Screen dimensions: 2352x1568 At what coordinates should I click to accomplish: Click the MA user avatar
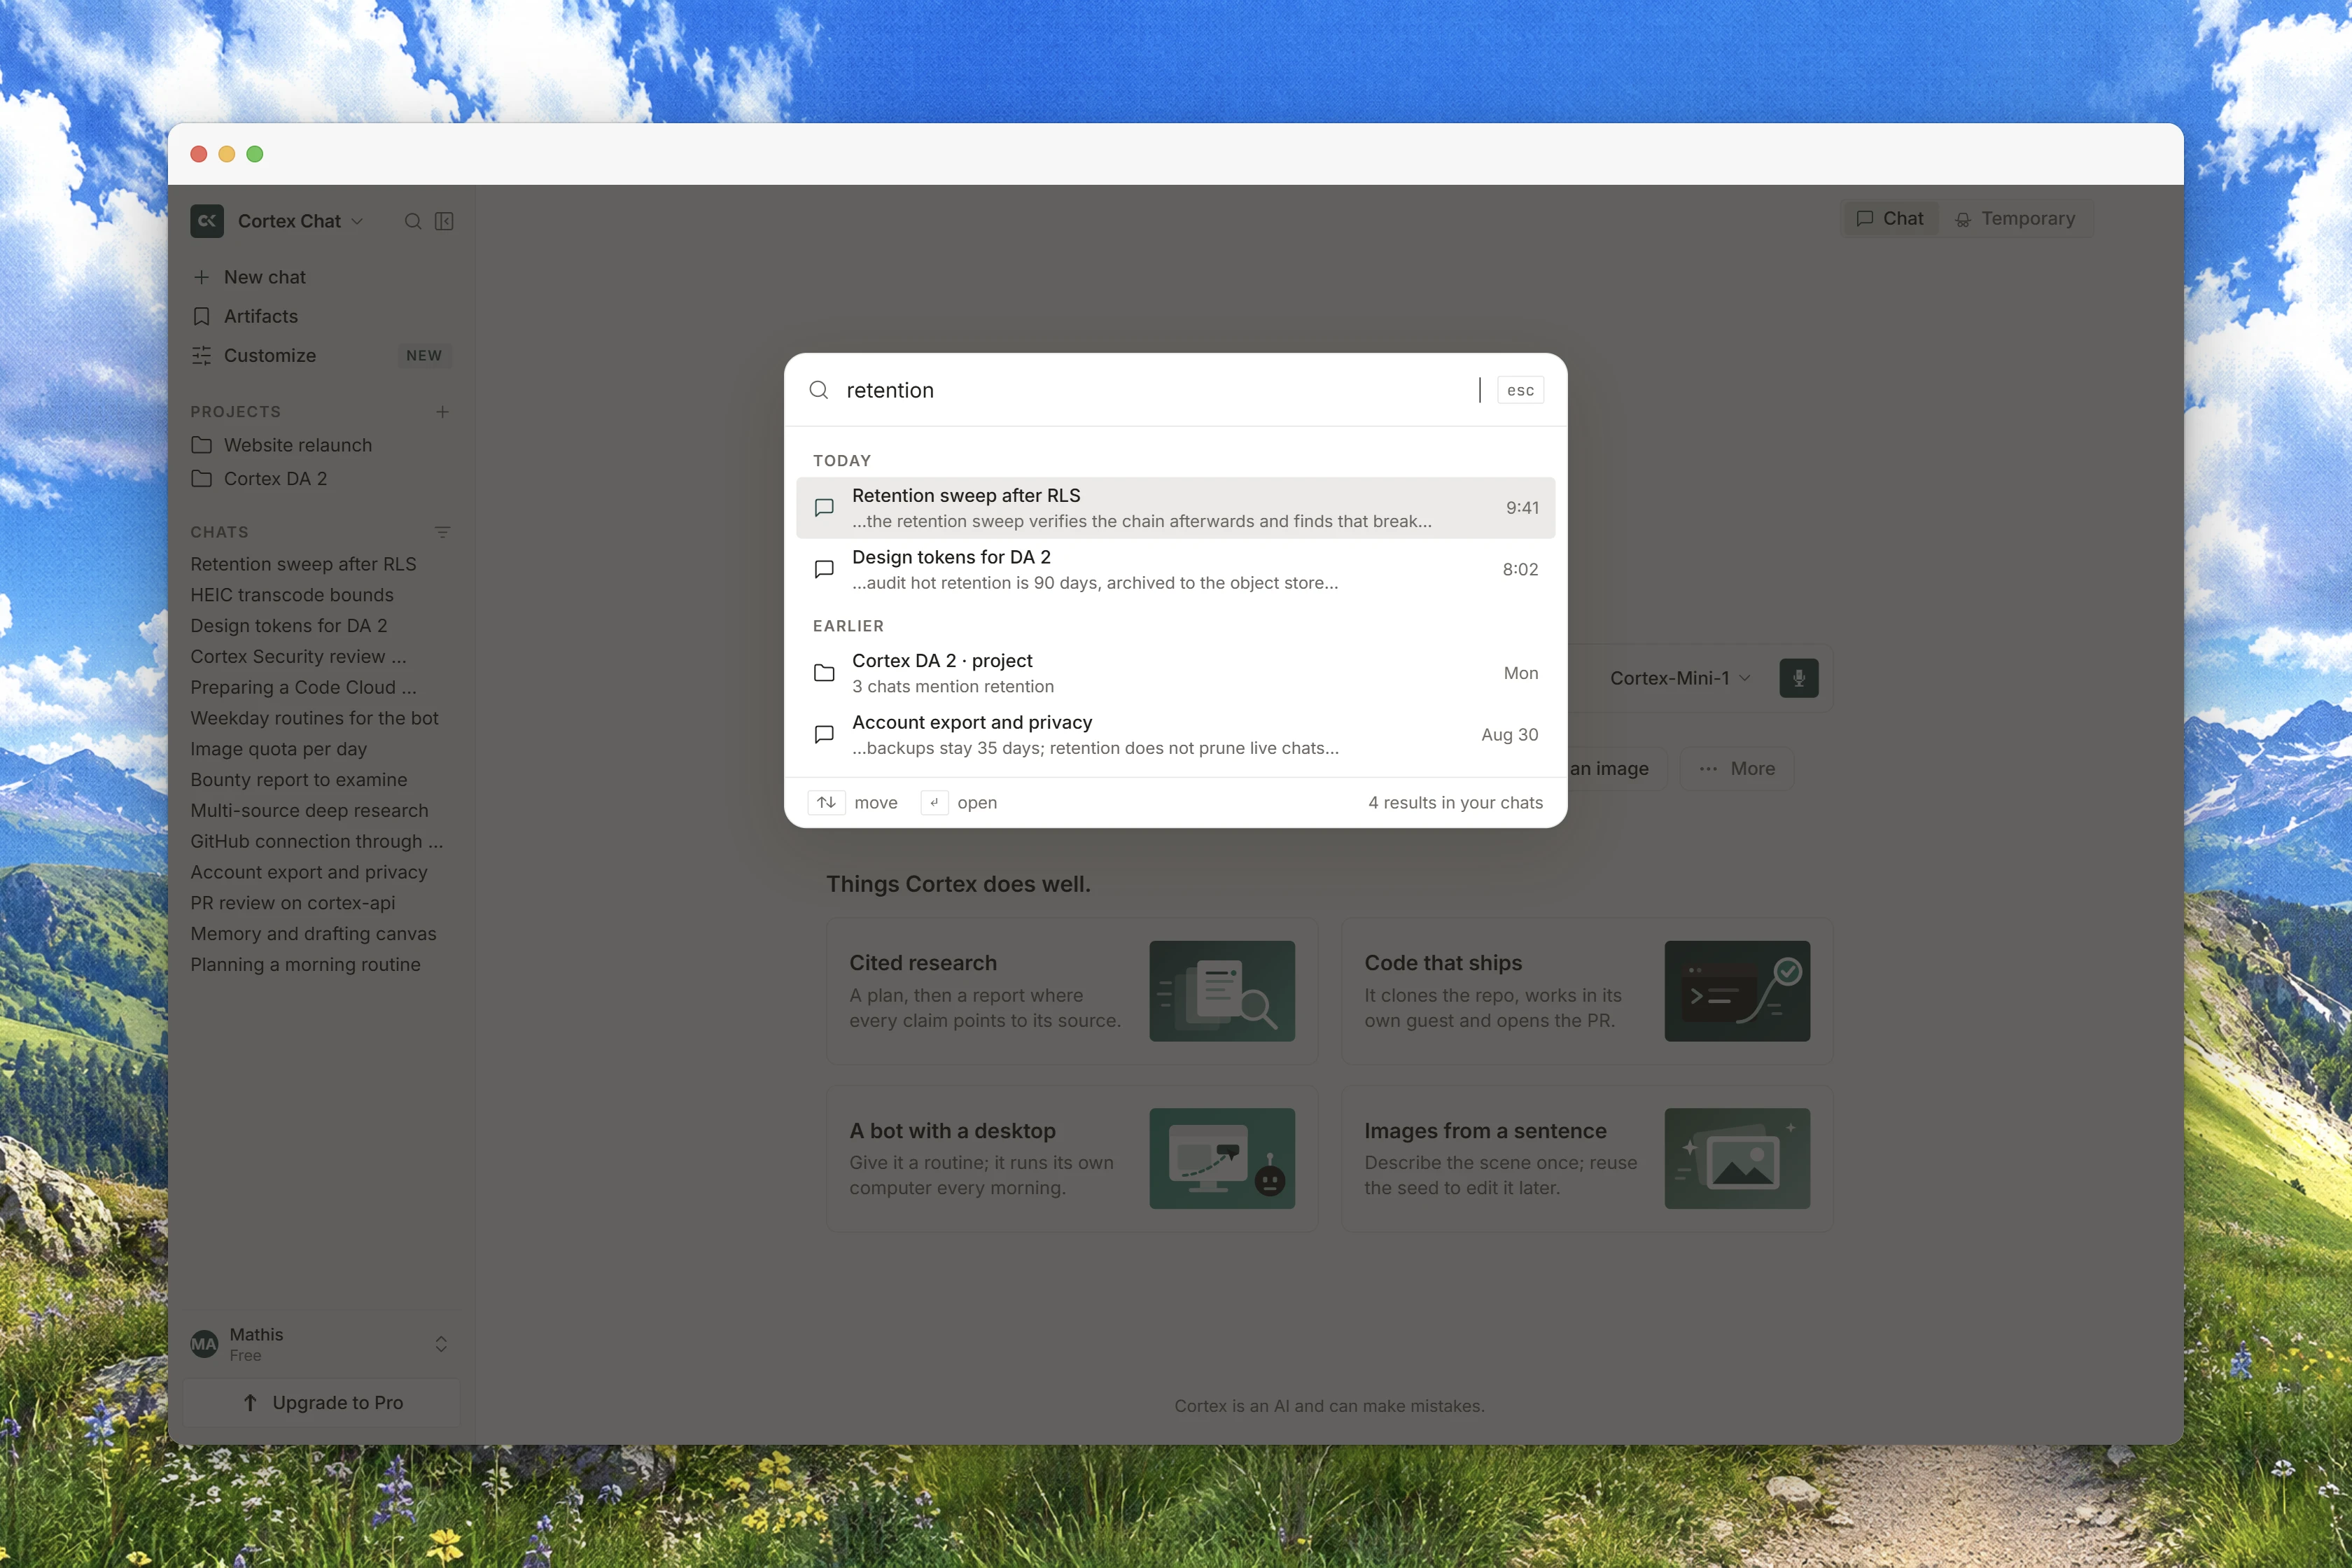point(204,1344)
